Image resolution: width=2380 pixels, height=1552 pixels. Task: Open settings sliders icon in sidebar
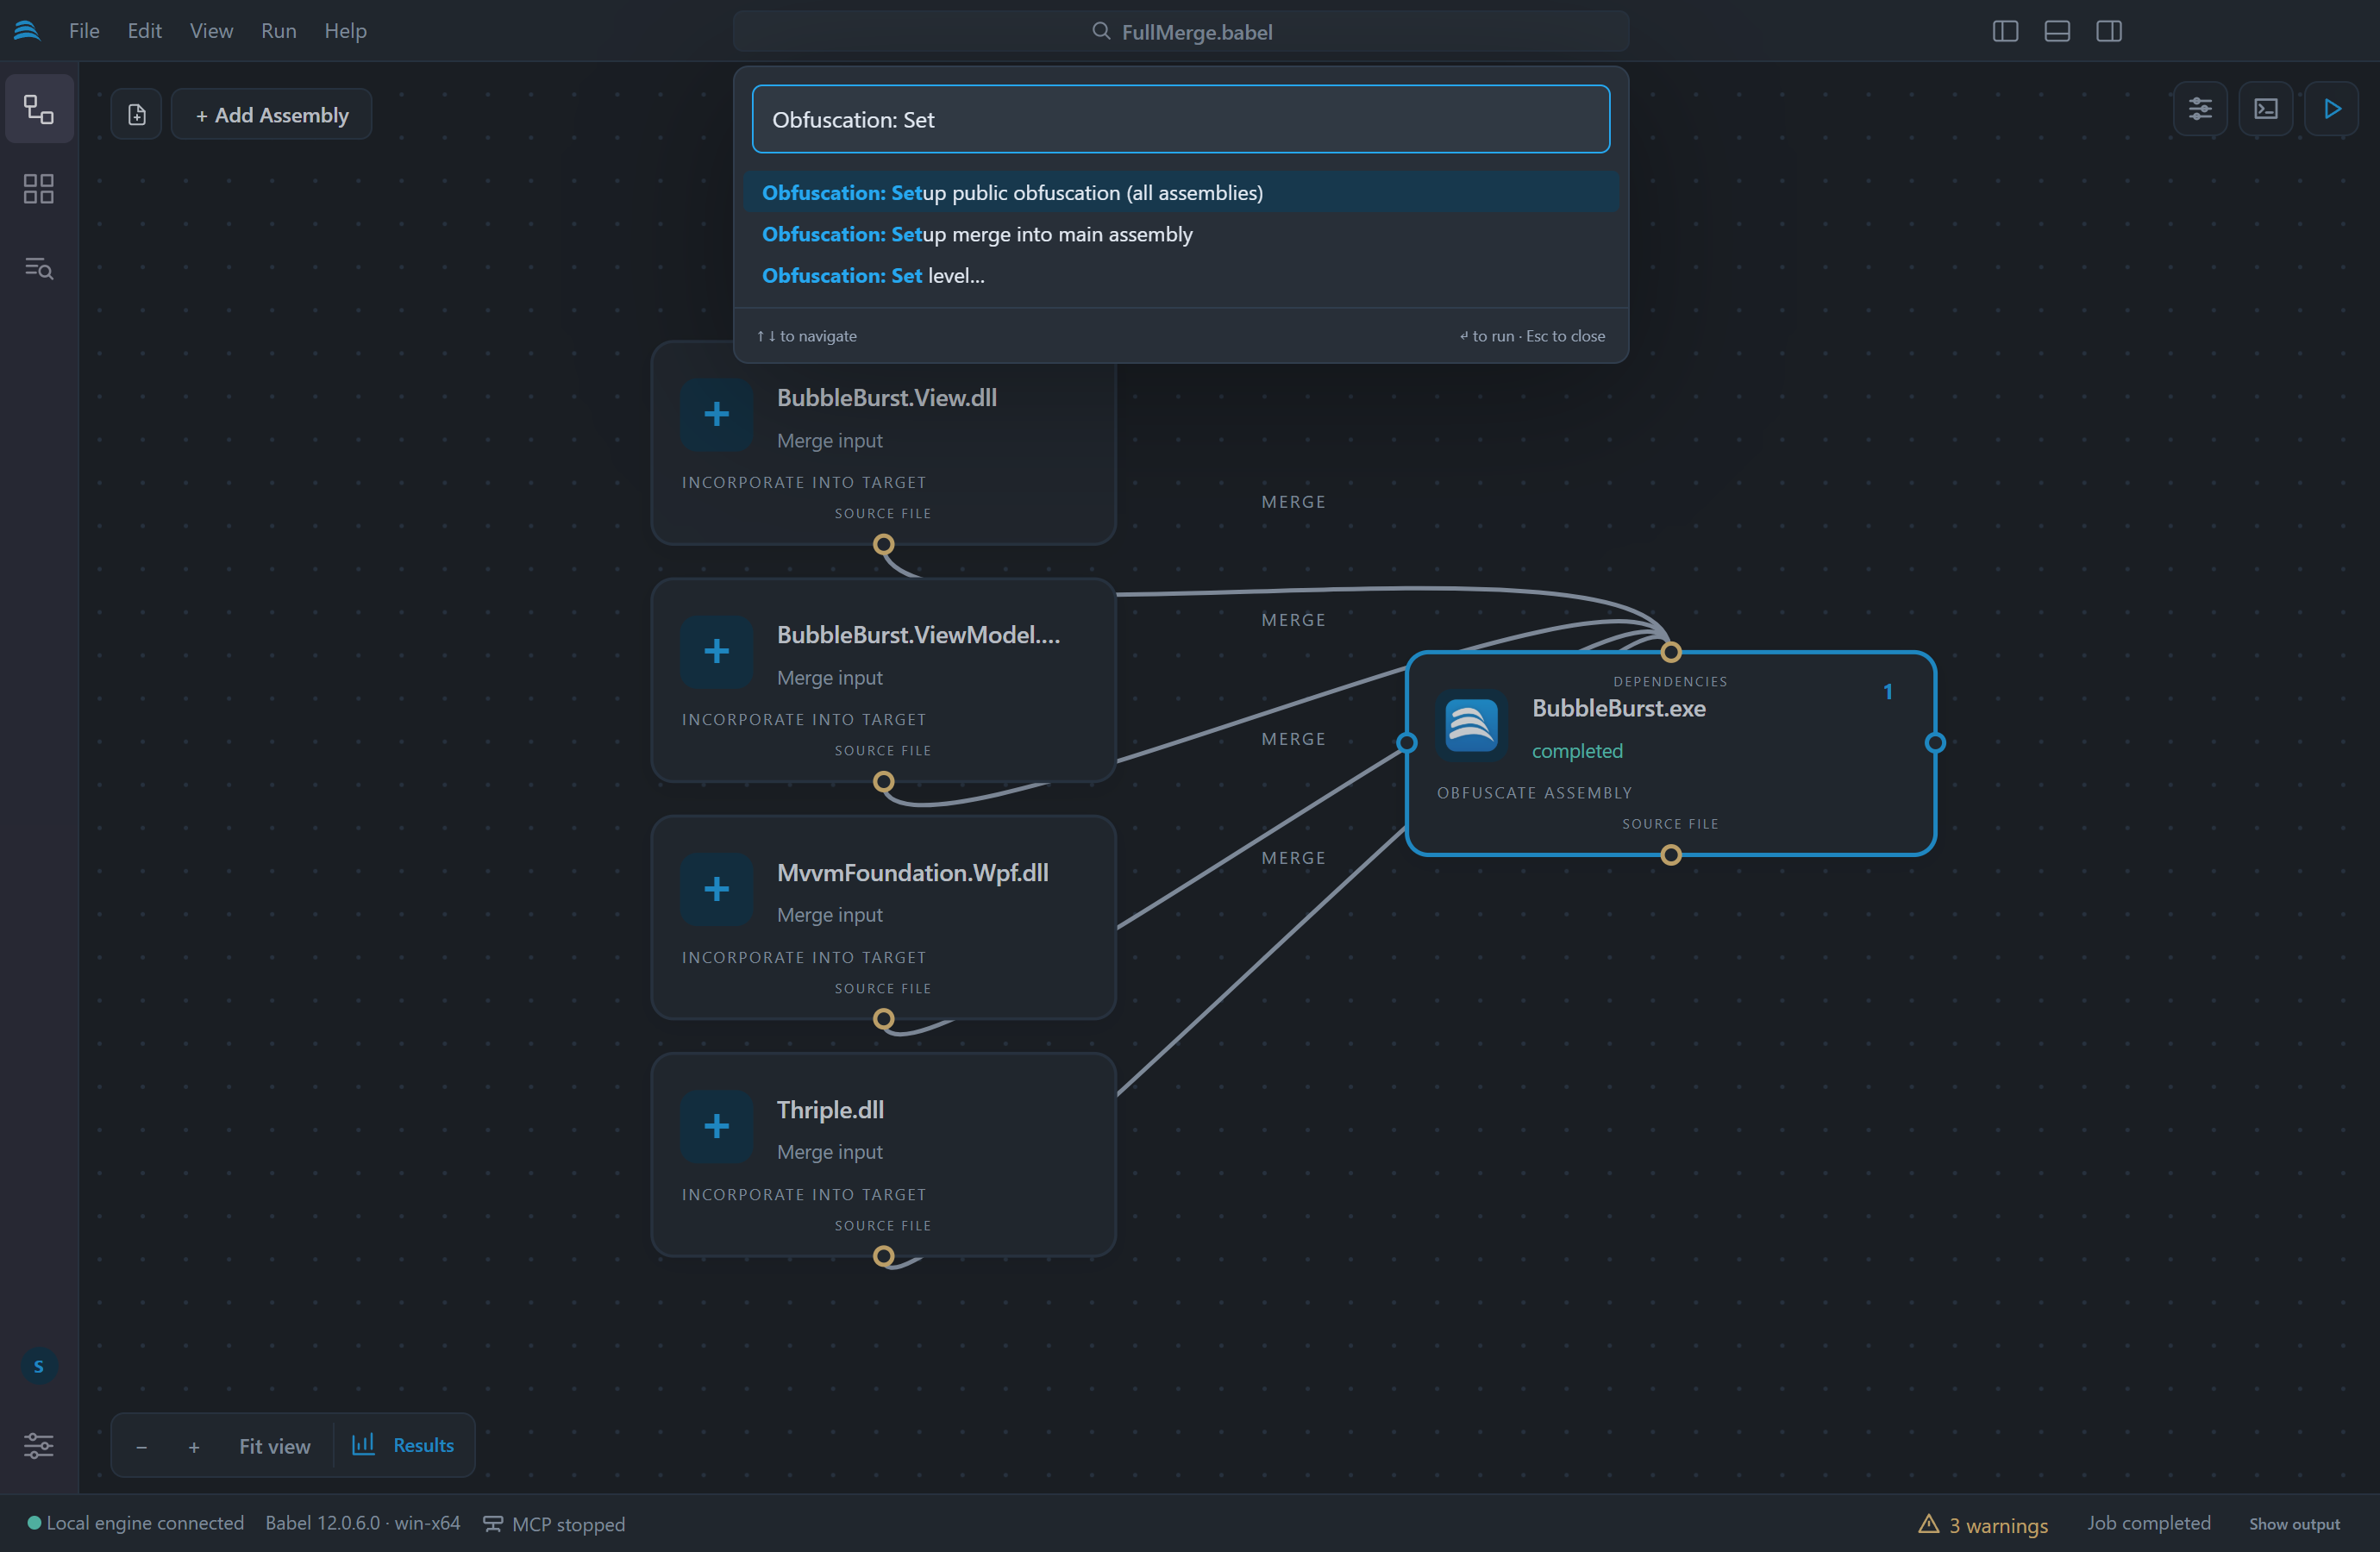(x=39, y=1445)
